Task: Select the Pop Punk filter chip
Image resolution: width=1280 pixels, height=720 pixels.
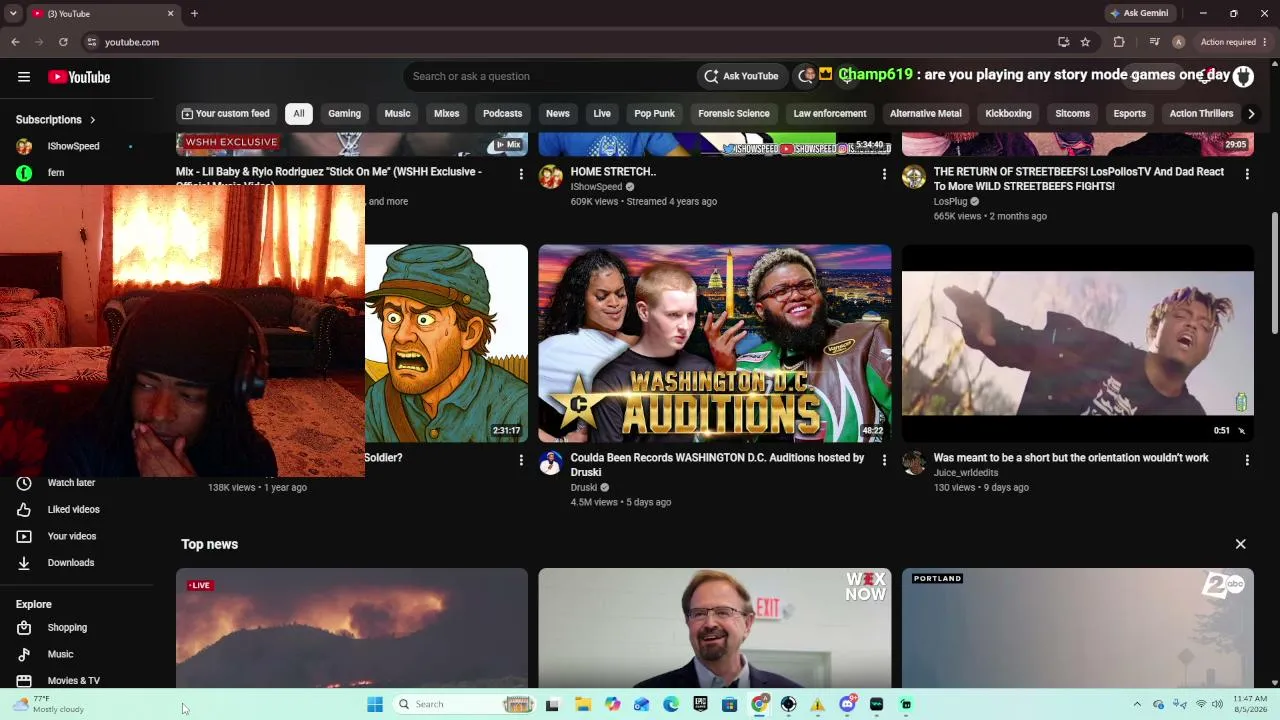Action: point(654,114)
